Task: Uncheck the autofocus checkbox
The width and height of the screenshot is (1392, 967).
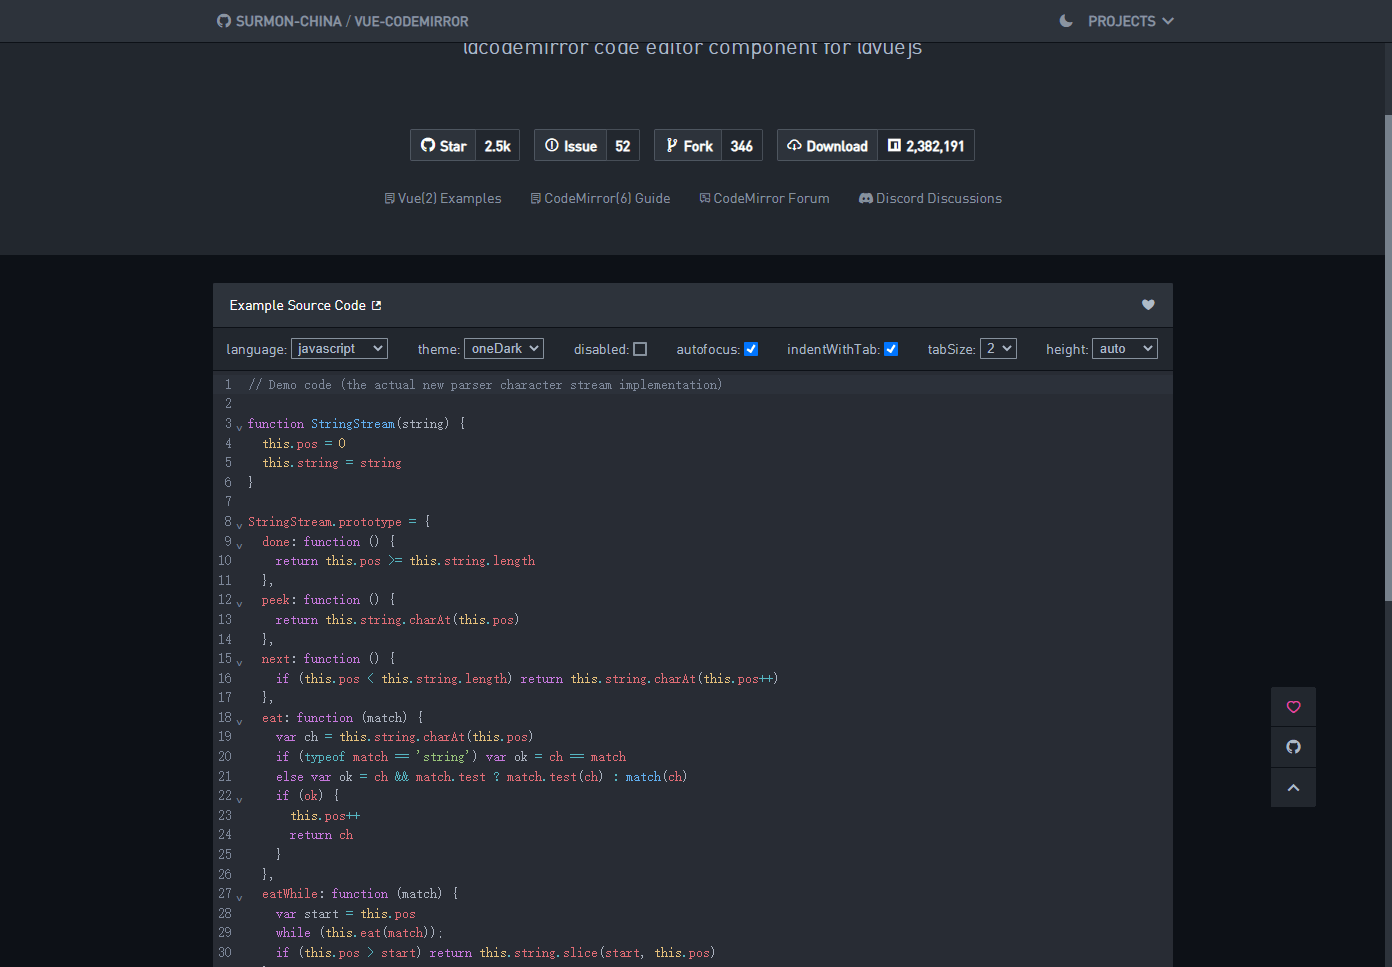Action: [x=751, y=349]
